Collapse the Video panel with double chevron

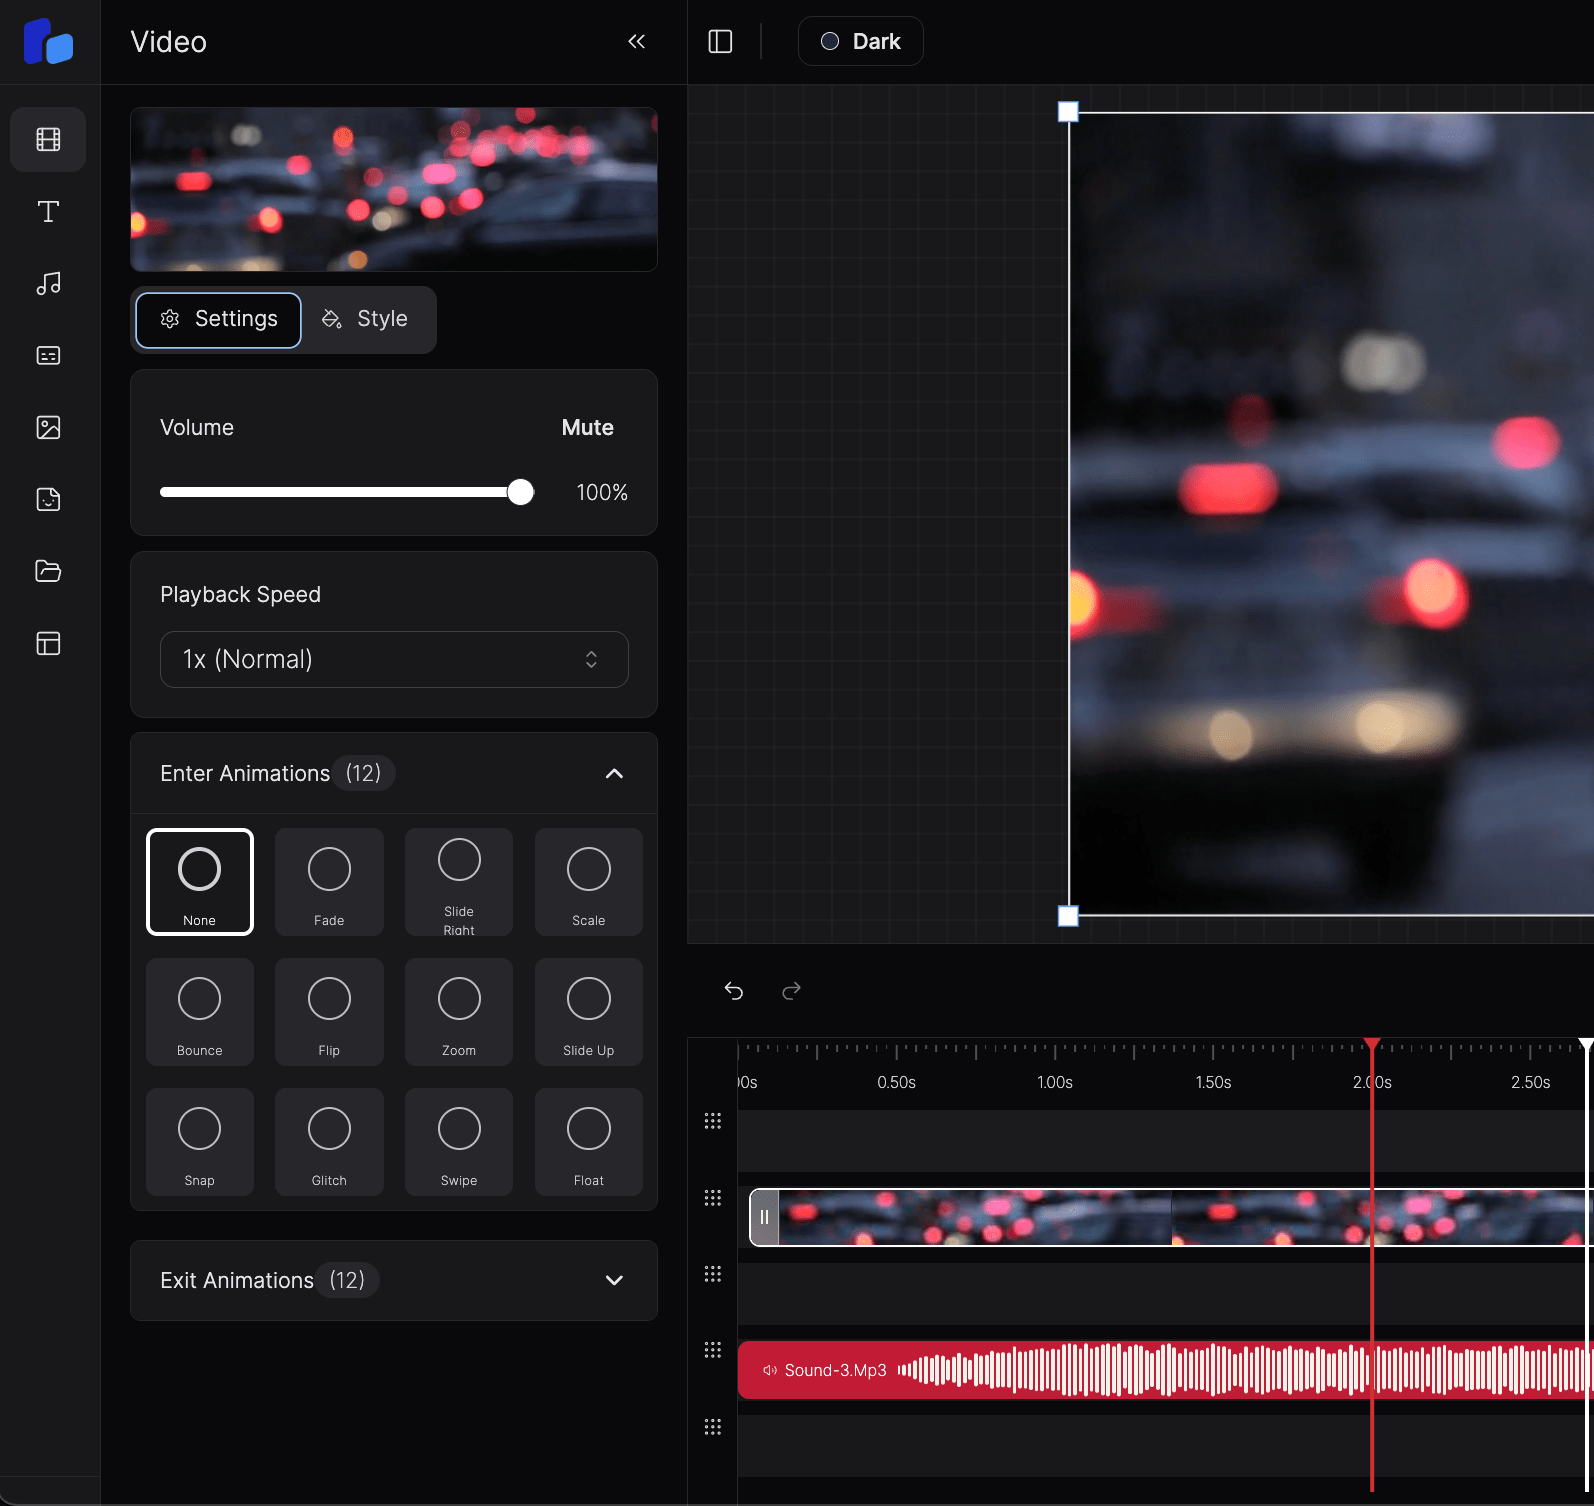point(636,41)
